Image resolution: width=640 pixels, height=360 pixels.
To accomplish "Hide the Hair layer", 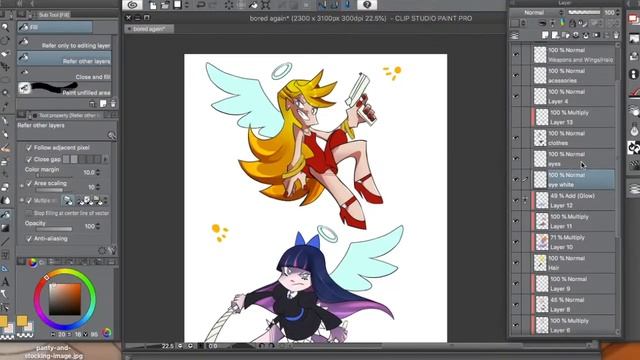I will (x=516, y=263).
